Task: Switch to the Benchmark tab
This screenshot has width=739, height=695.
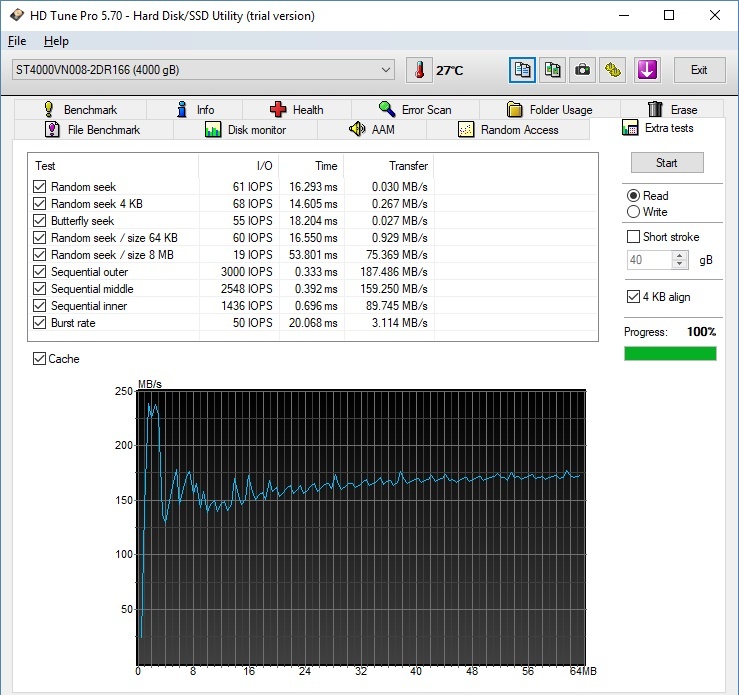Action: click(80, 109)
